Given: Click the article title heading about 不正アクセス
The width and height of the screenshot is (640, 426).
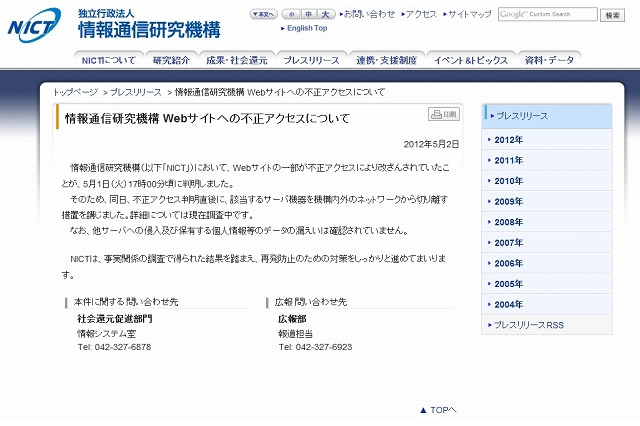Looking at the screenshot, I should [207, 118].
